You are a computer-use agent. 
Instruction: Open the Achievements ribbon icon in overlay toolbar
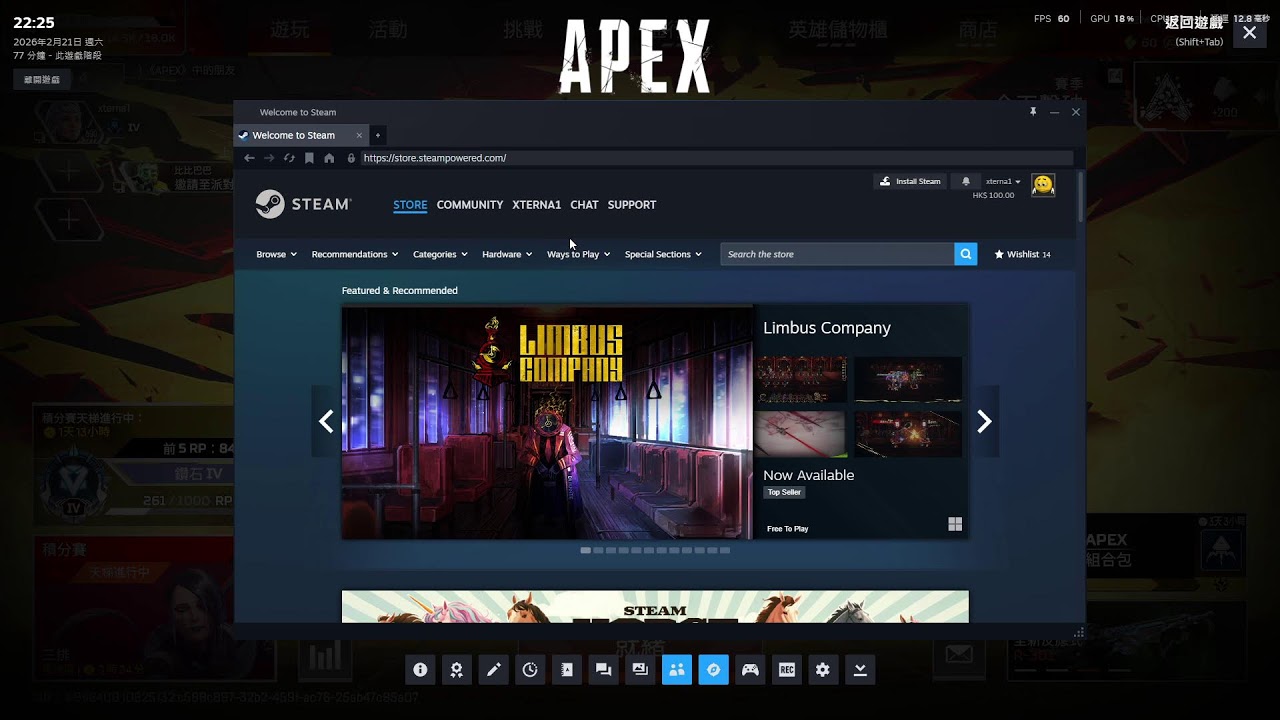tap(457, 670)
